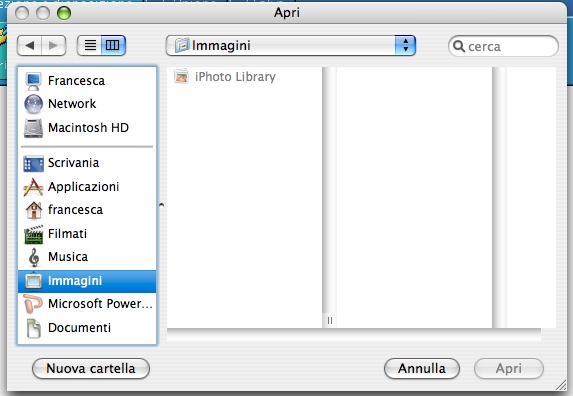
Task: Click the Documenti document icon
Action: (34, 328)
